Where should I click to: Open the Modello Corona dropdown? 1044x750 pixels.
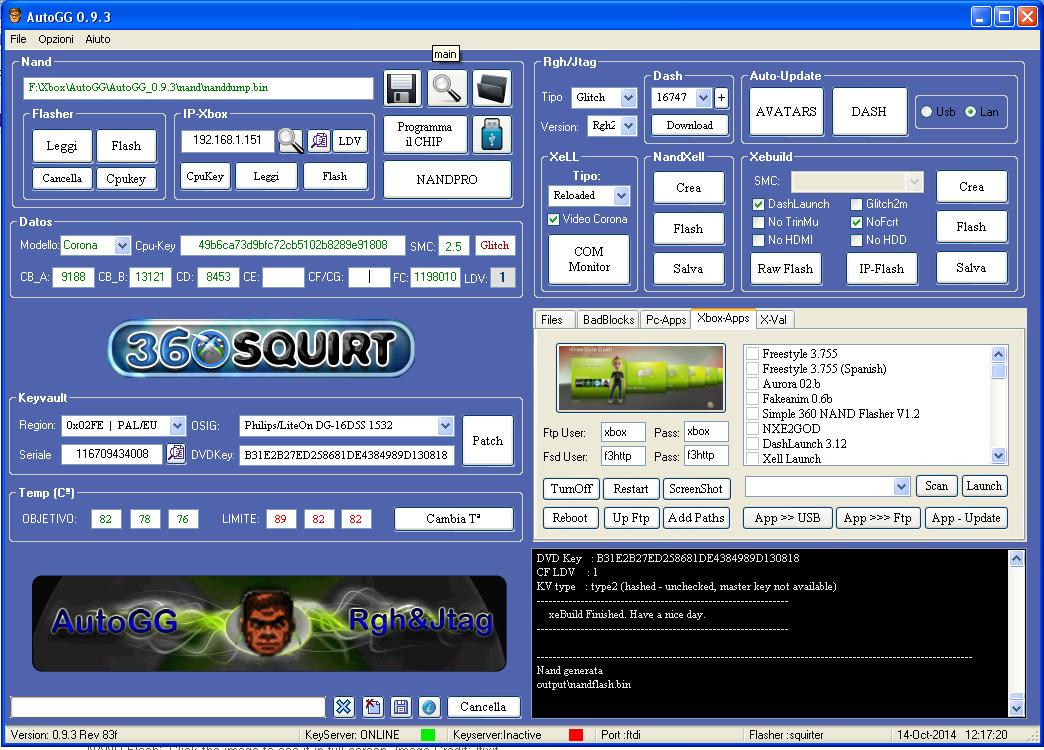coord(122,246)
